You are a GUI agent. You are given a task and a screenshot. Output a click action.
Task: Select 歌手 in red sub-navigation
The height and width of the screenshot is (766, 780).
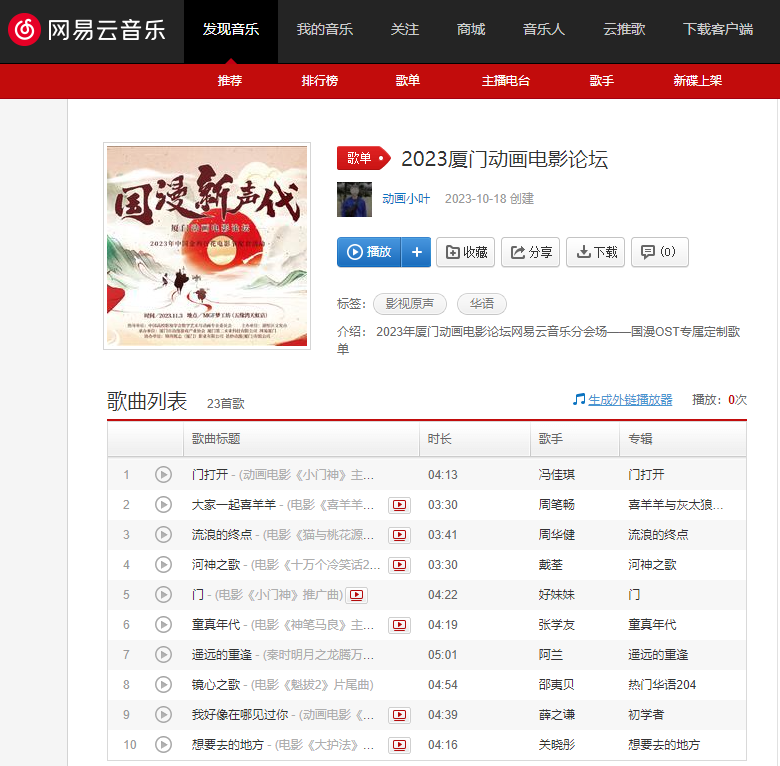tap(601, 81)
